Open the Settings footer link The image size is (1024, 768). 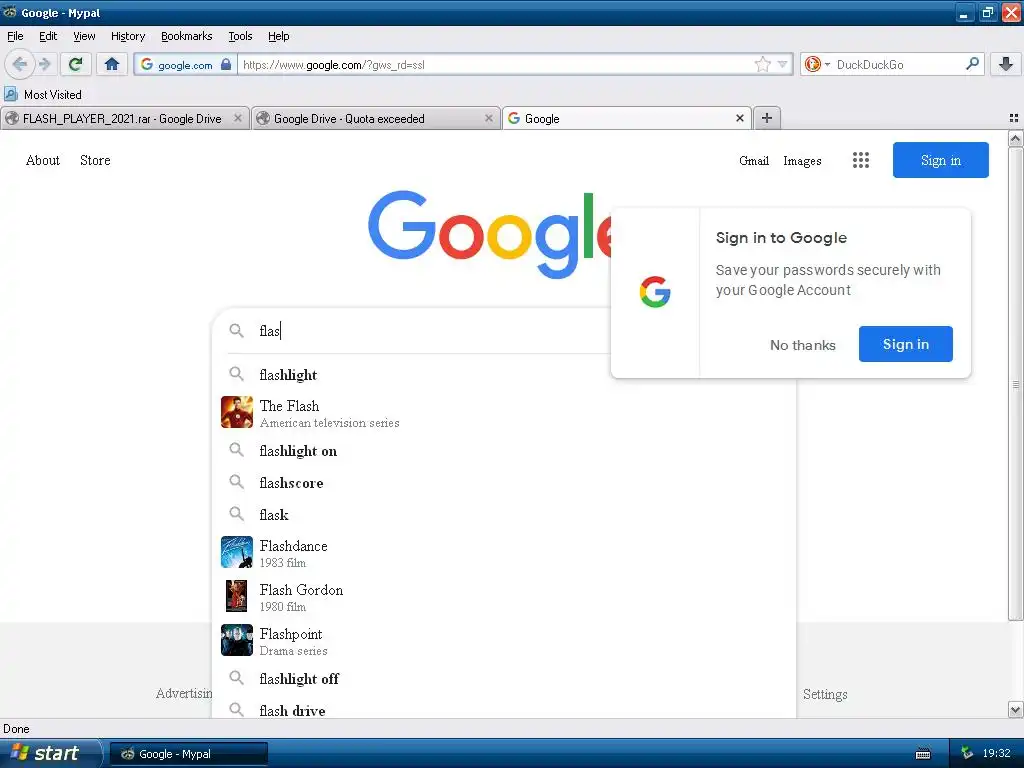point(825,694)
